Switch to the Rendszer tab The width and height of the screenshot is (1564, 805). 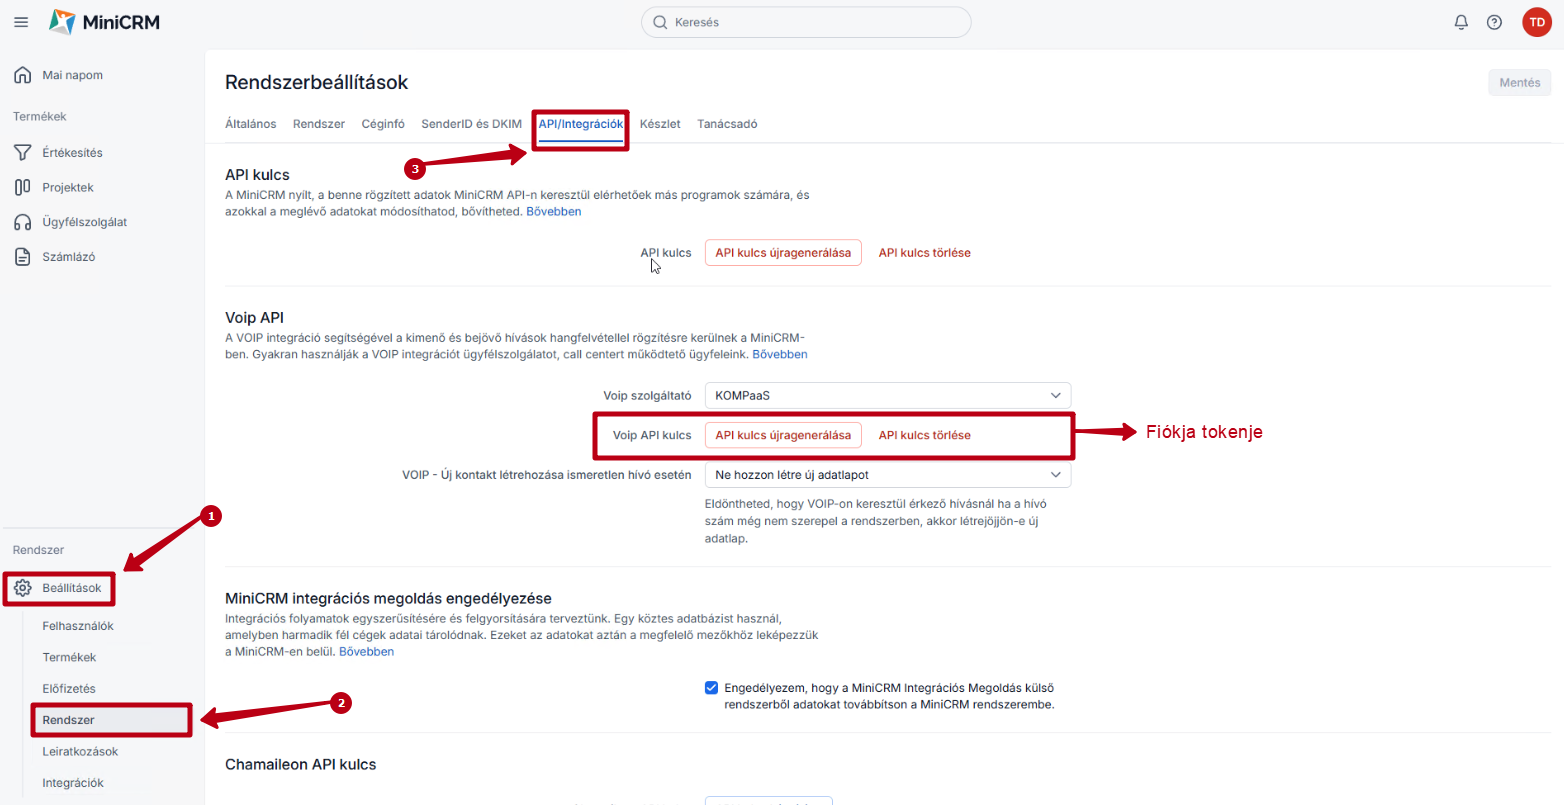pos(319,124)
